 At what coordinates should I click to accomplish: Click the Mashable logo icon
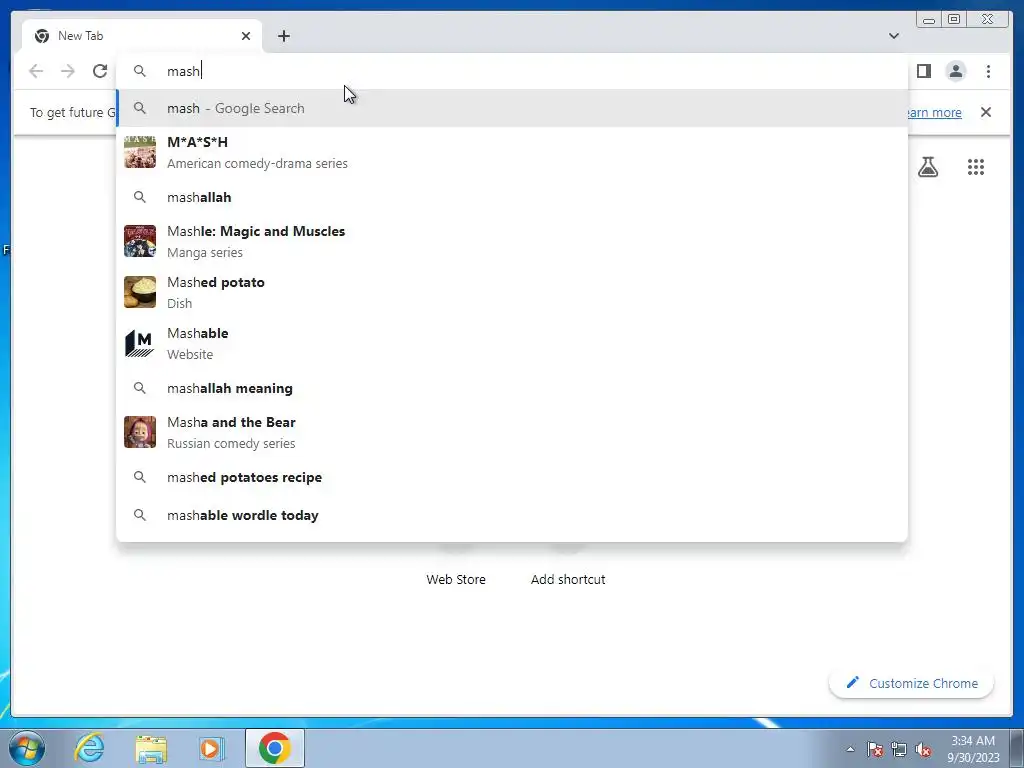click(x=140, y=343)
